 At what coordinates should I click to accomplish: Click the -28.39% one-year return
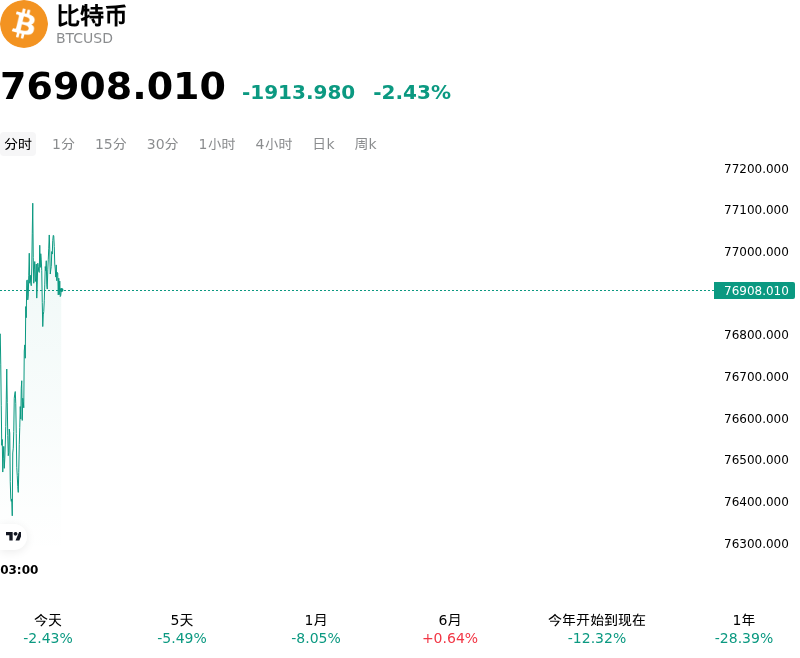(743, 639)
